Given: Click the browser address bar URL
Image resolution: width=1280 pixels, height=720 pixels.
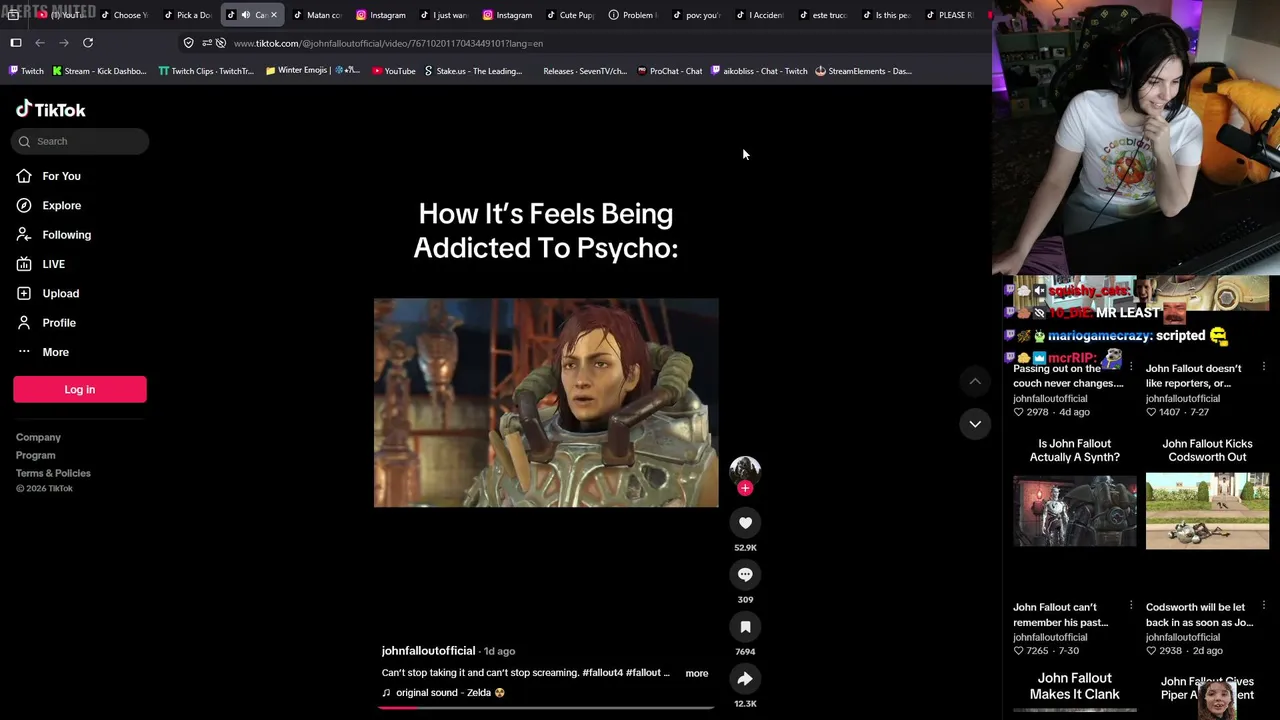Looking at the screenshot, I should coord(388,43).
